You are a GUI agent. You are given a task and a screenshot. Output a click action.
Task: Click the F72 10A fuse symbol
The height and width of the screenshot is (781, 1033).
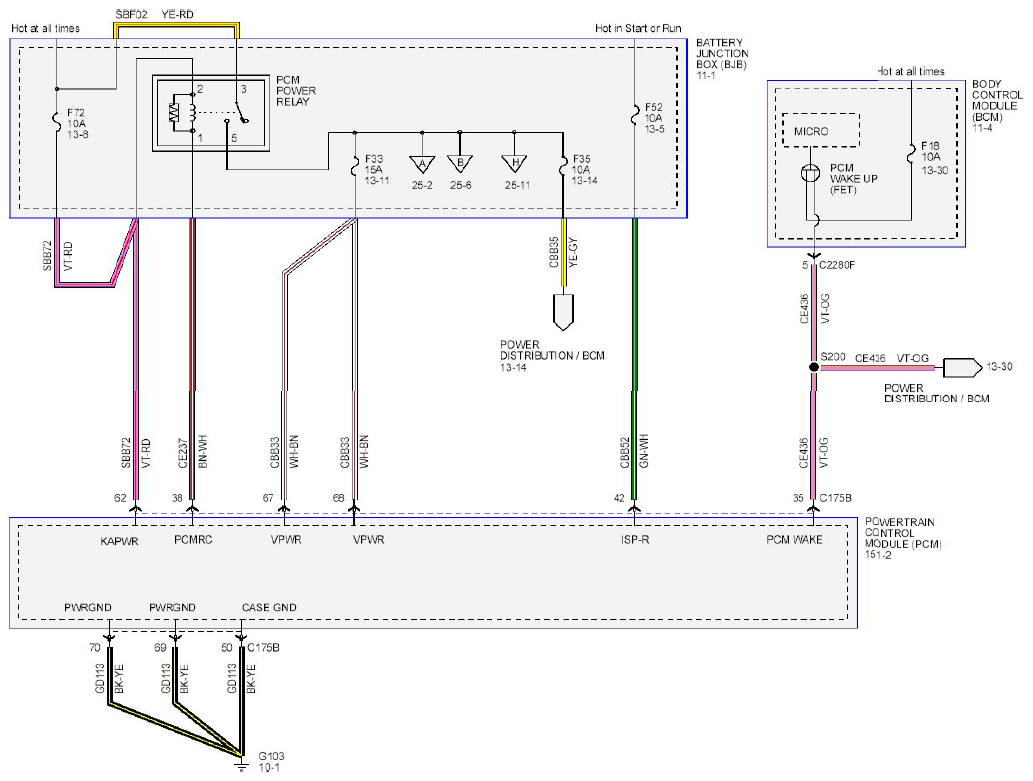56,119
